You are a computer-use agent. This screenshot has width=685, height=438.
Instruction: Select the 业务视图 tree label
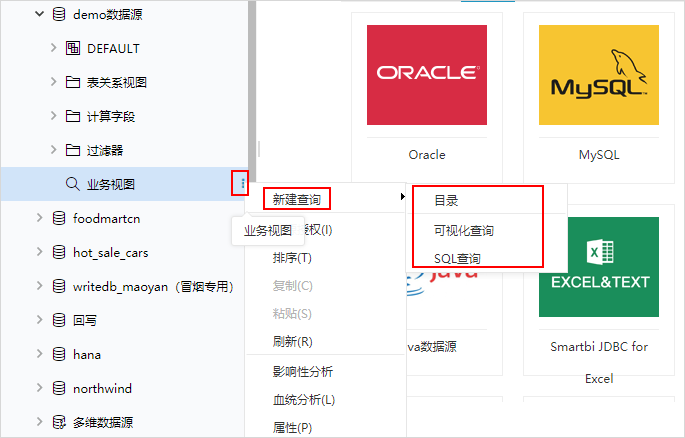tap(111, 184)
